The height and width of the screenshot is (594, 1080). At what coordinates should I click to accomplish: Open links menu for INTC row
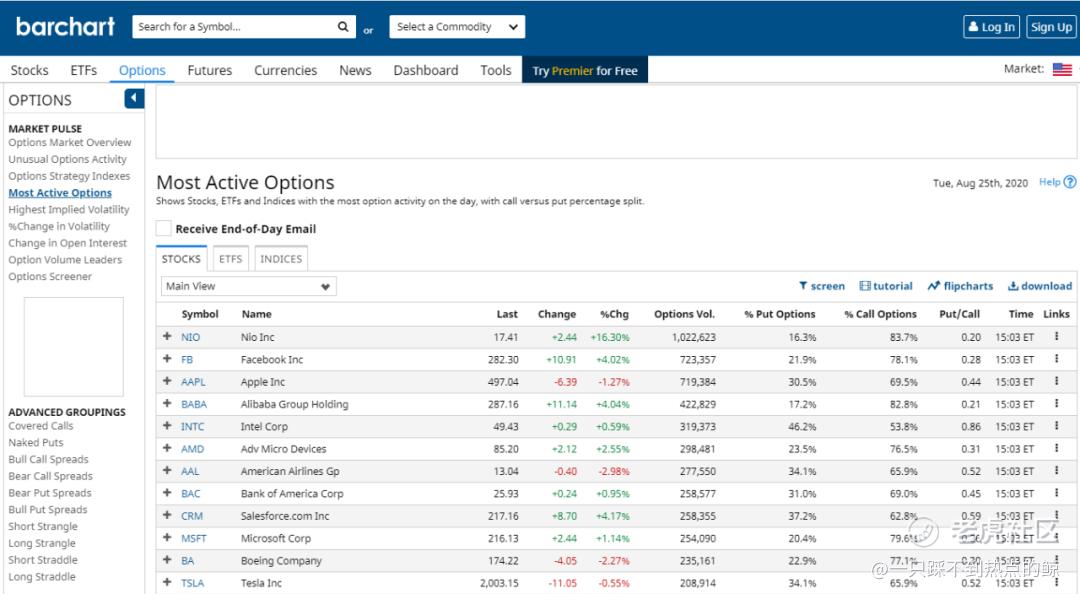coord(1056,426)
